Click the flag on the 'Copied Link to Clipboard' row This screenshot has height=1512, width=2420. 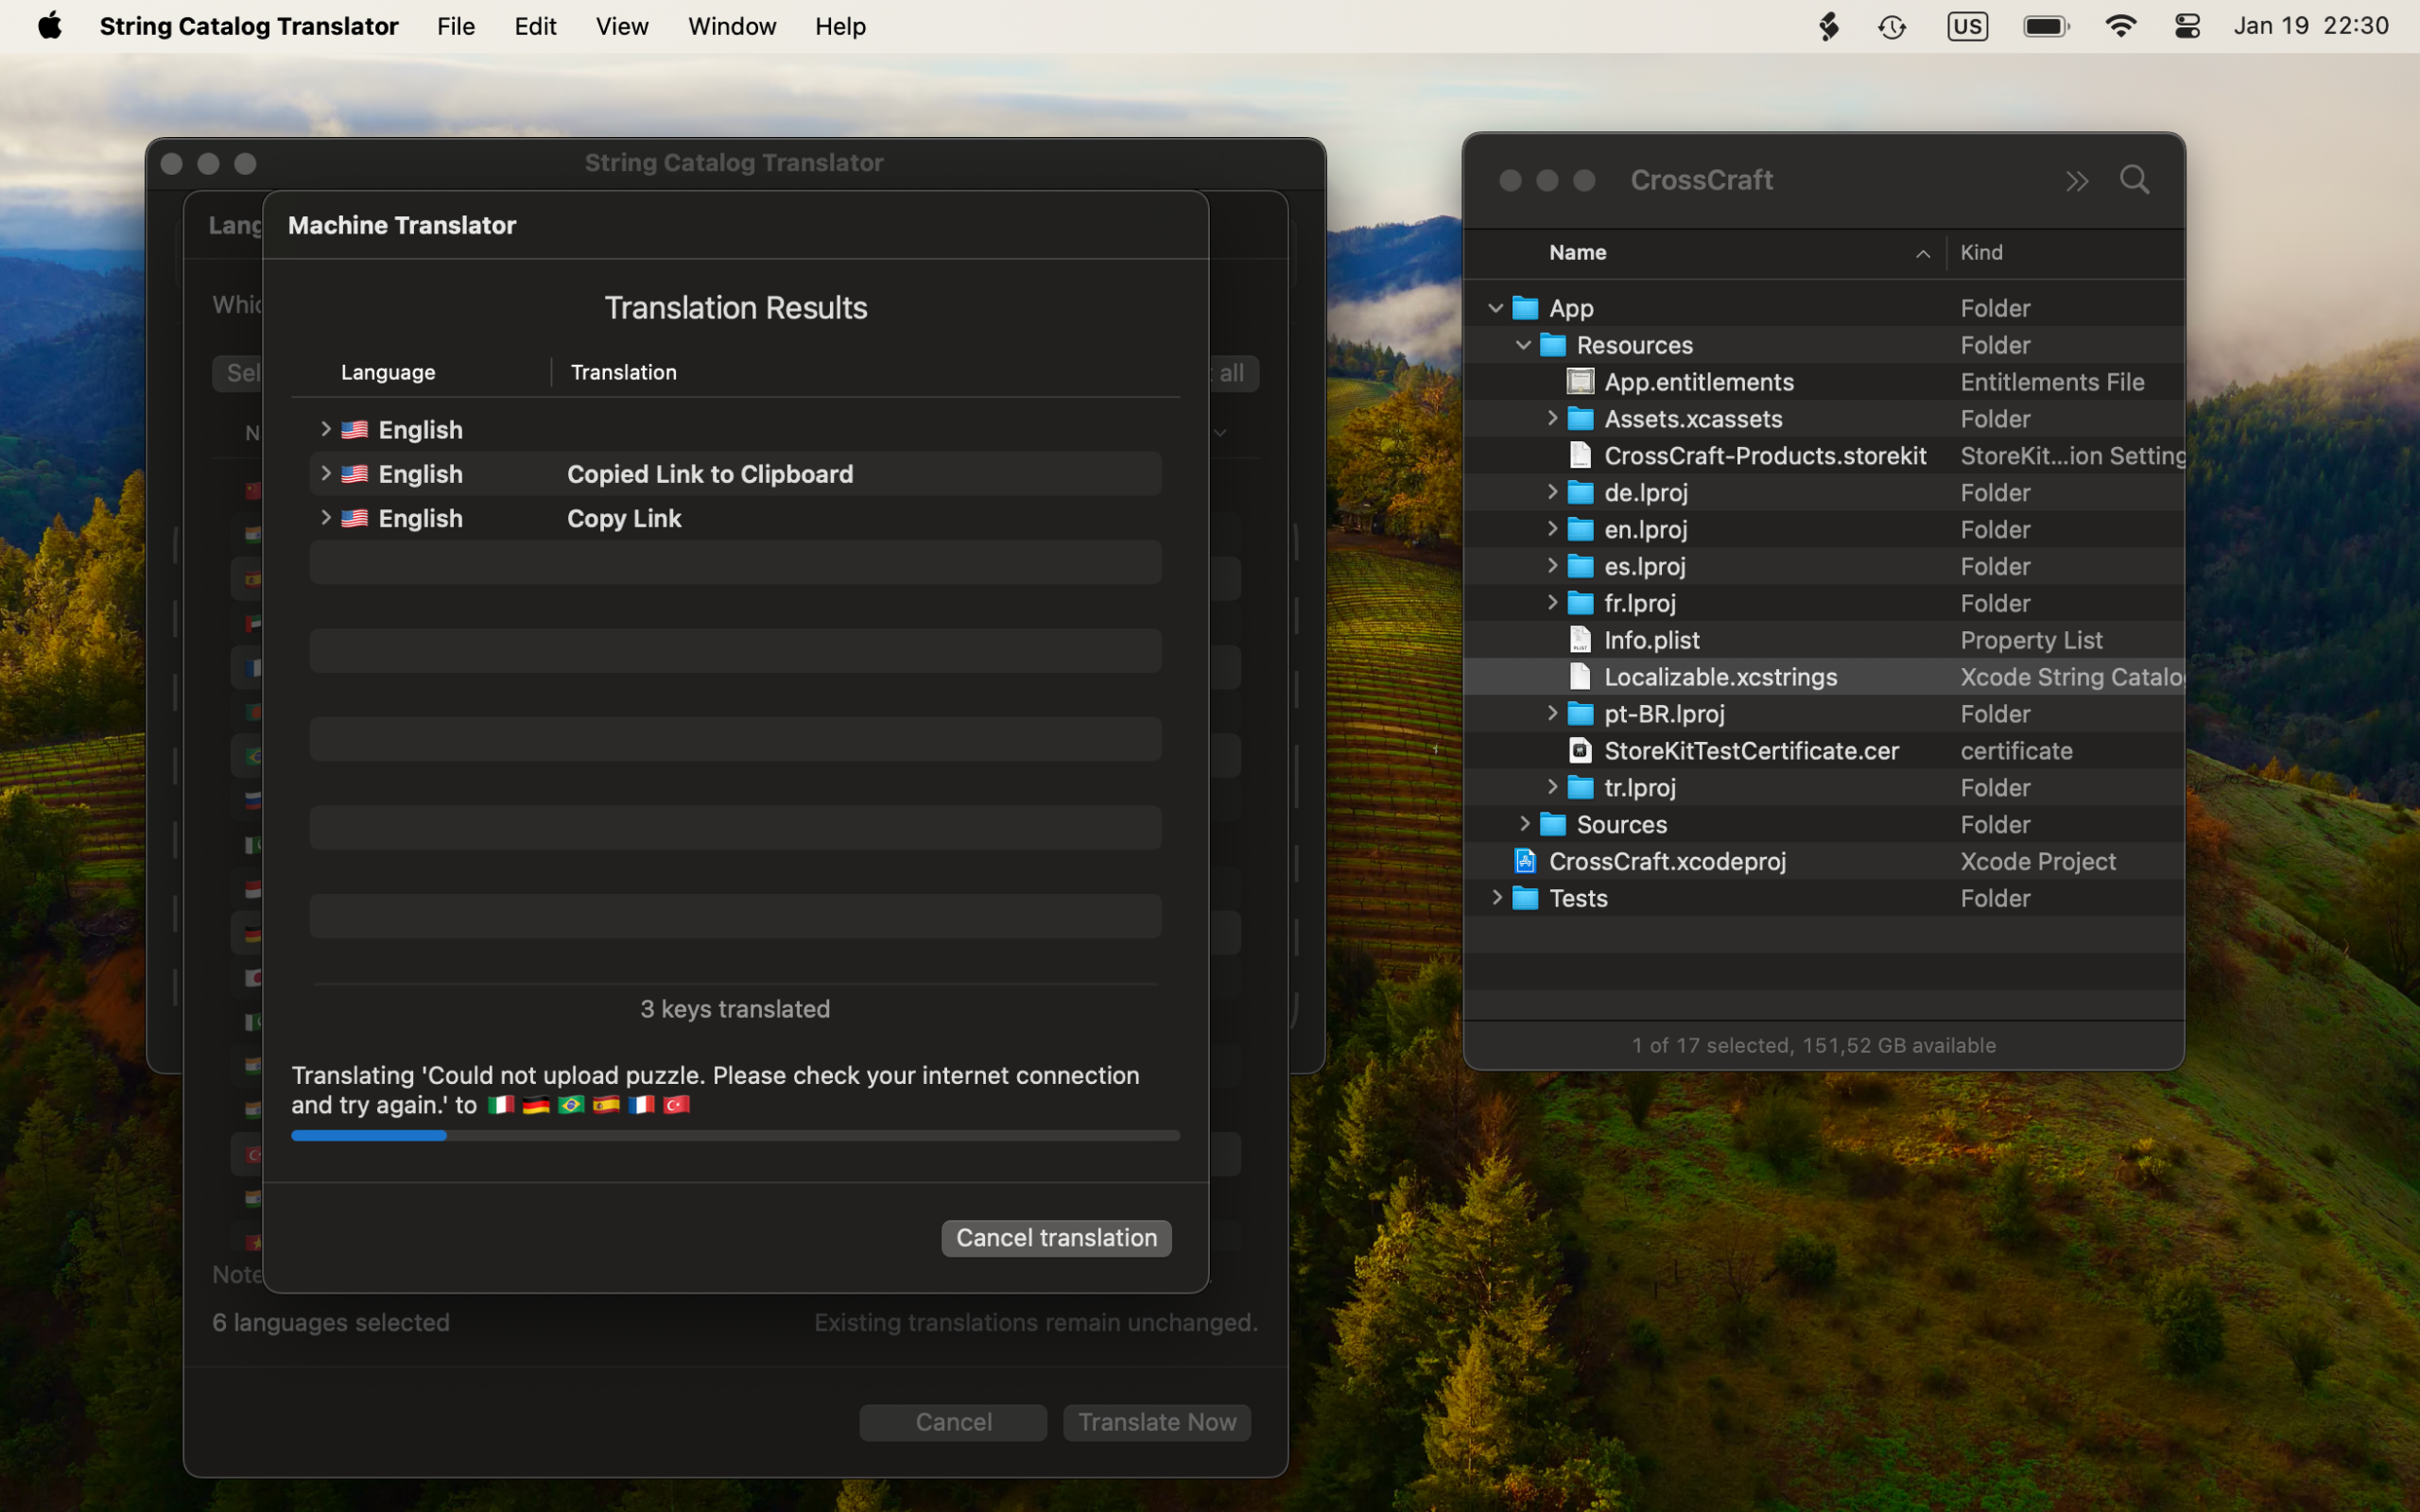tap(354, 474)
